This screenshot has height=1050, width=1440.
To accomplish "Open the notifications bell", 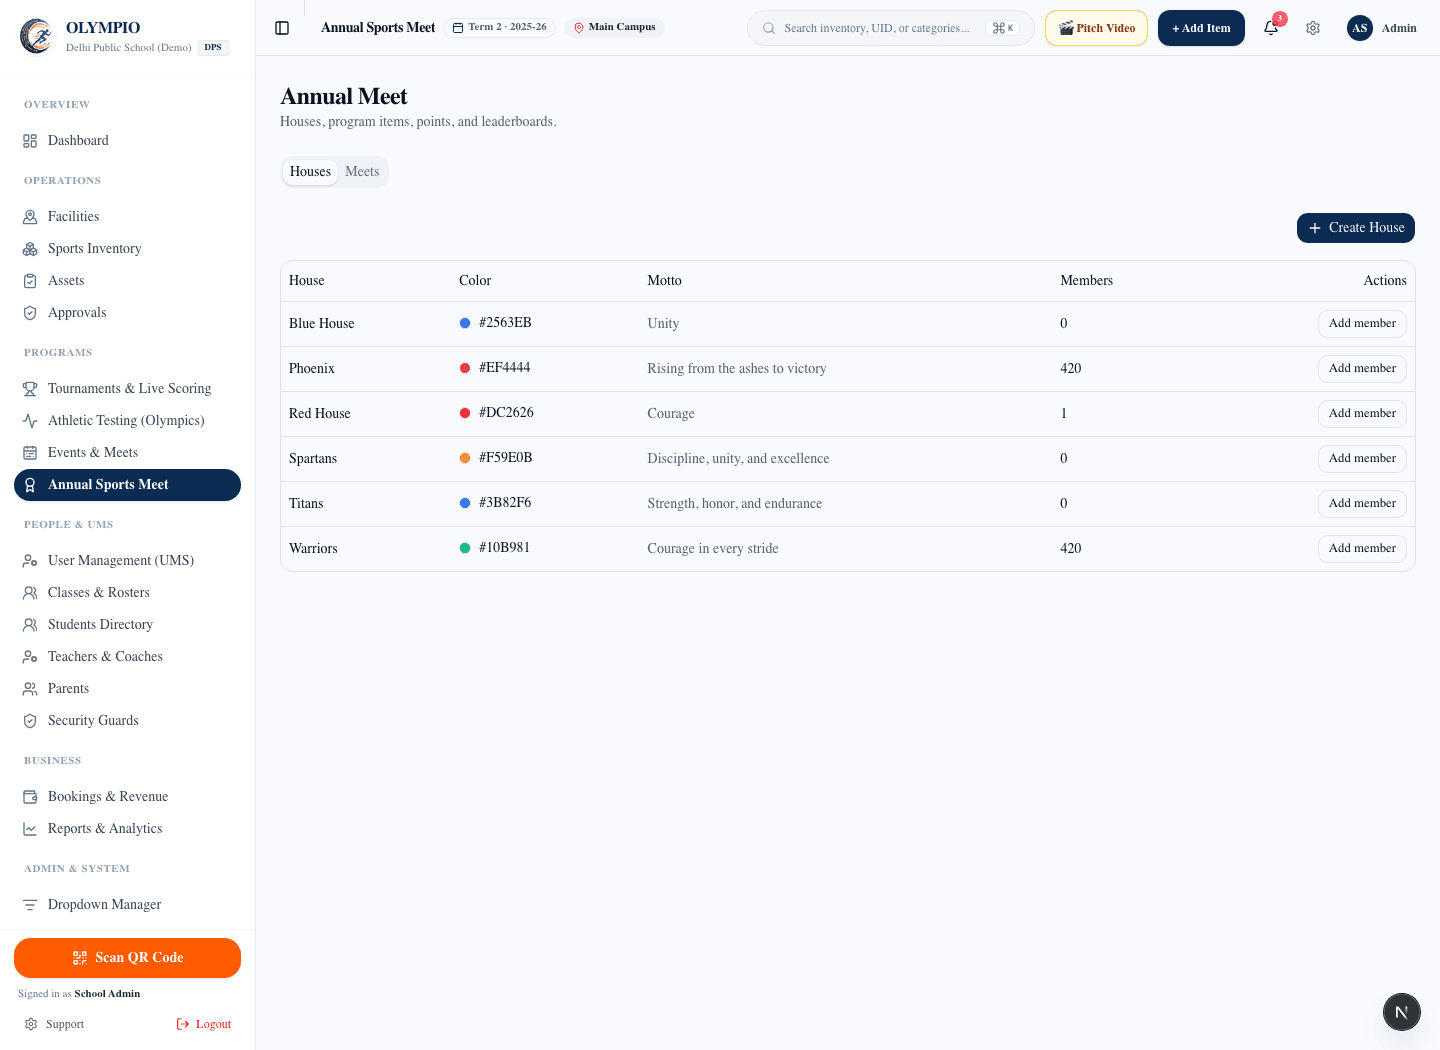I will click(x=1271, y=28).
